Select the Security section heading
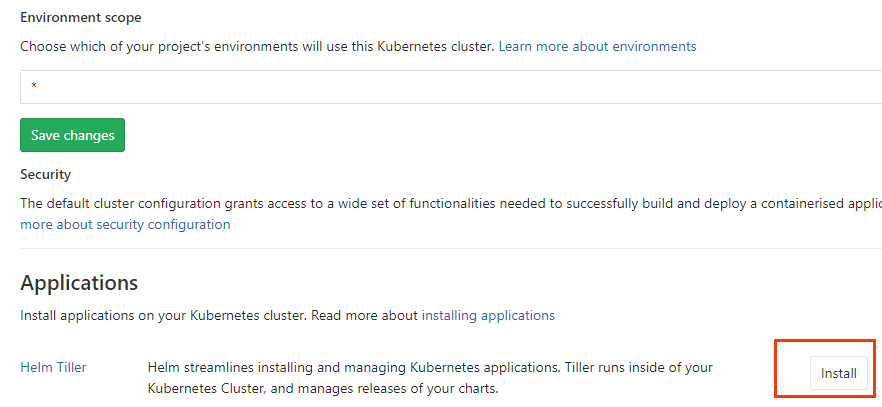The width and height of the screenshot is (882, 407). 45,174
